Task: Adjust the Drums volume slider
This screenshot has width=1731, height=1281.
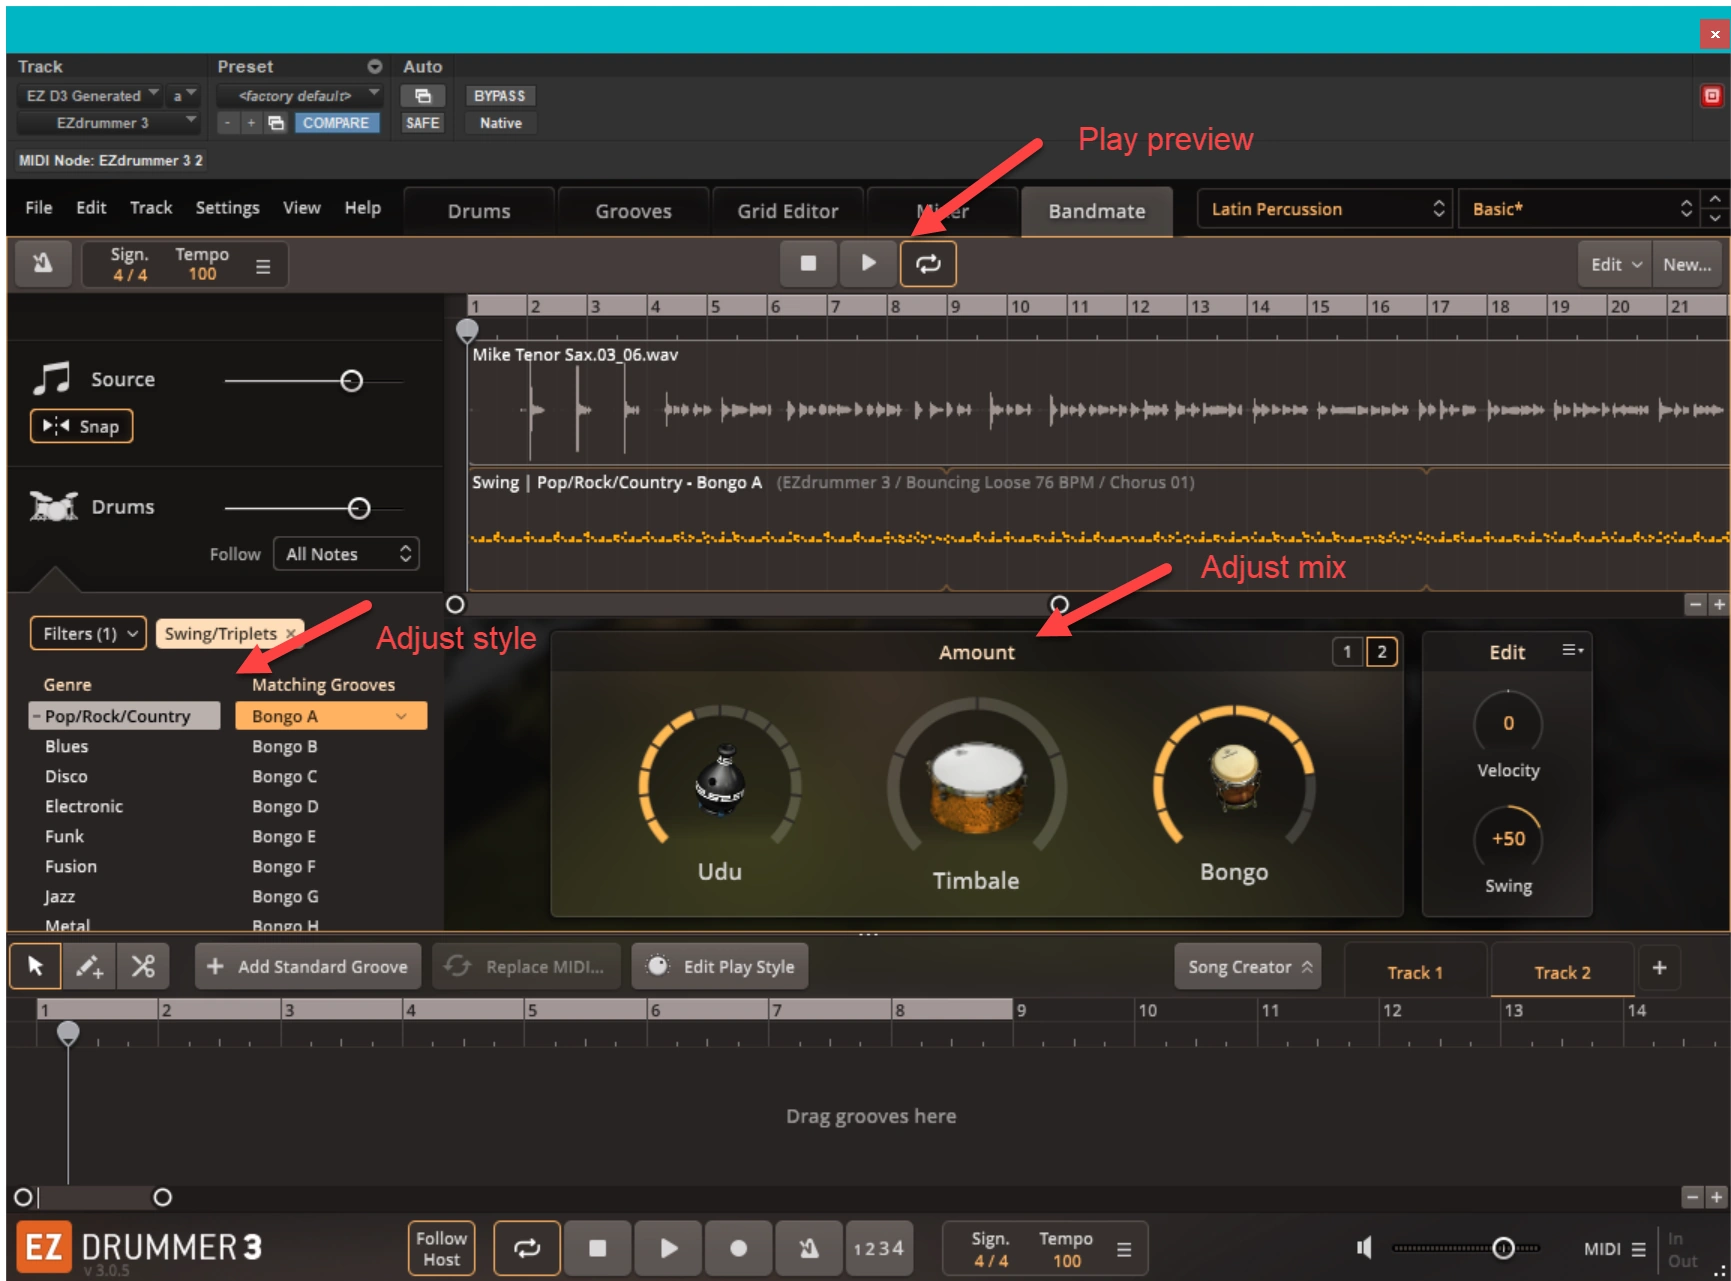Action: coord(359,509)
